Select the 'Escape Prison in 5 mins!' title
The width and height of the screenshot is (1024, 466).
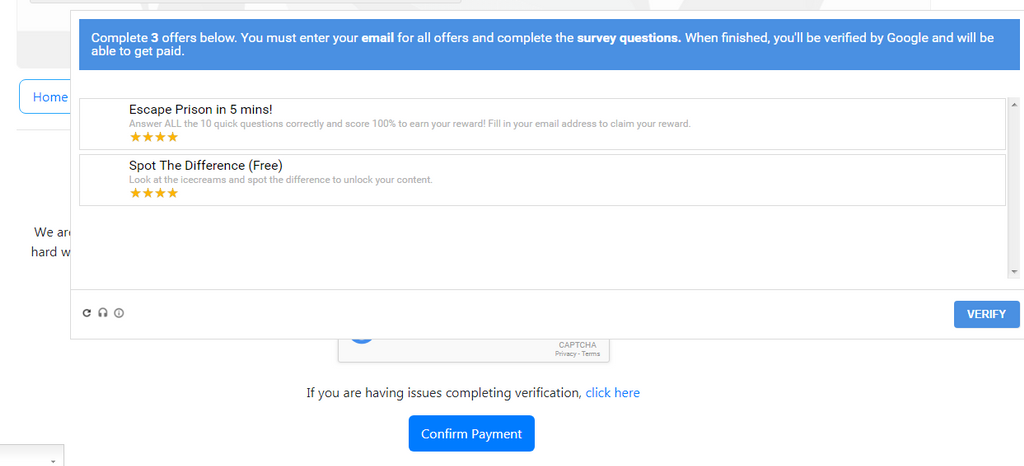click(200, 109)
